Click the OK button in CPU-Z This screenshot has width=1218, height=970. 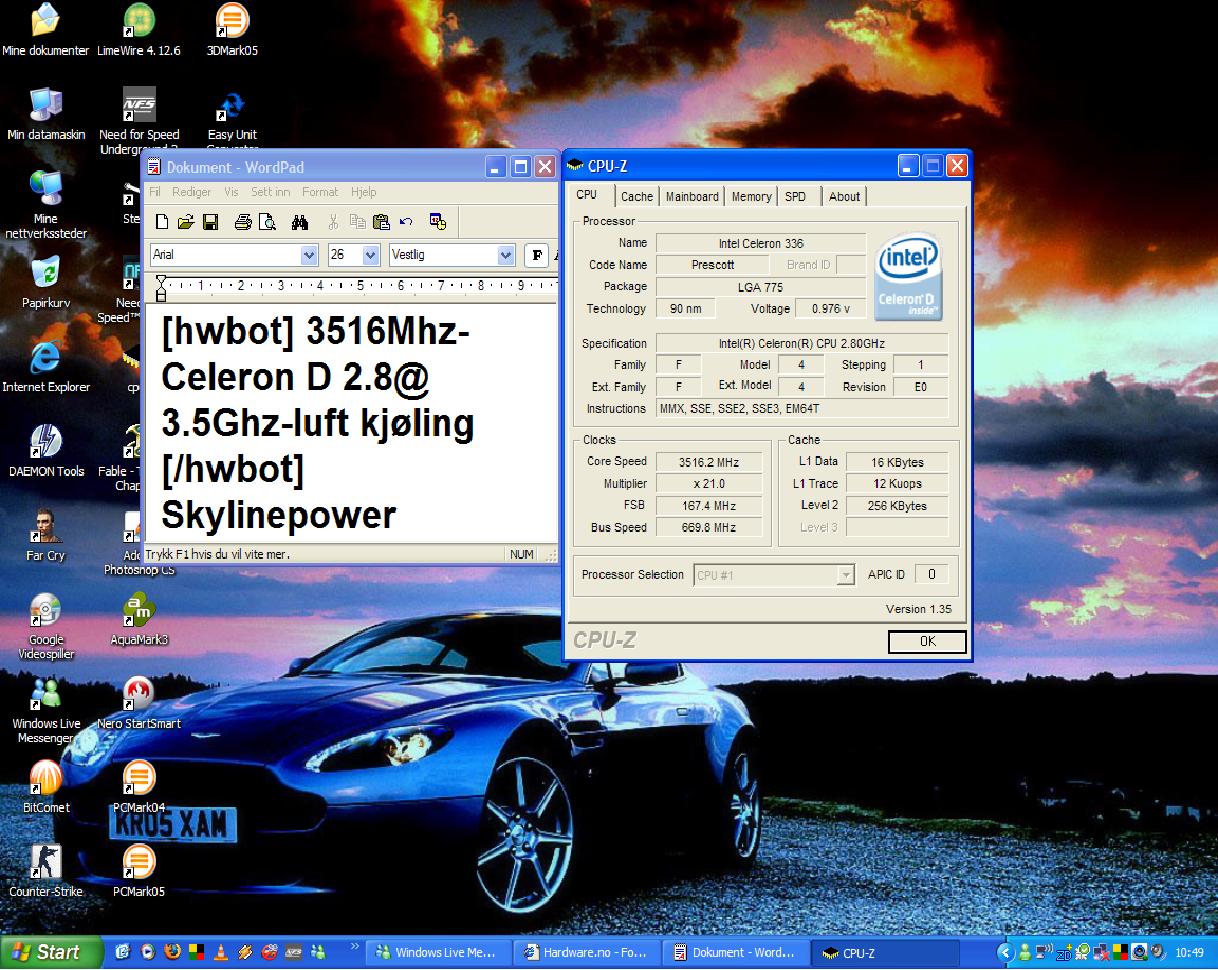[927, 642]
